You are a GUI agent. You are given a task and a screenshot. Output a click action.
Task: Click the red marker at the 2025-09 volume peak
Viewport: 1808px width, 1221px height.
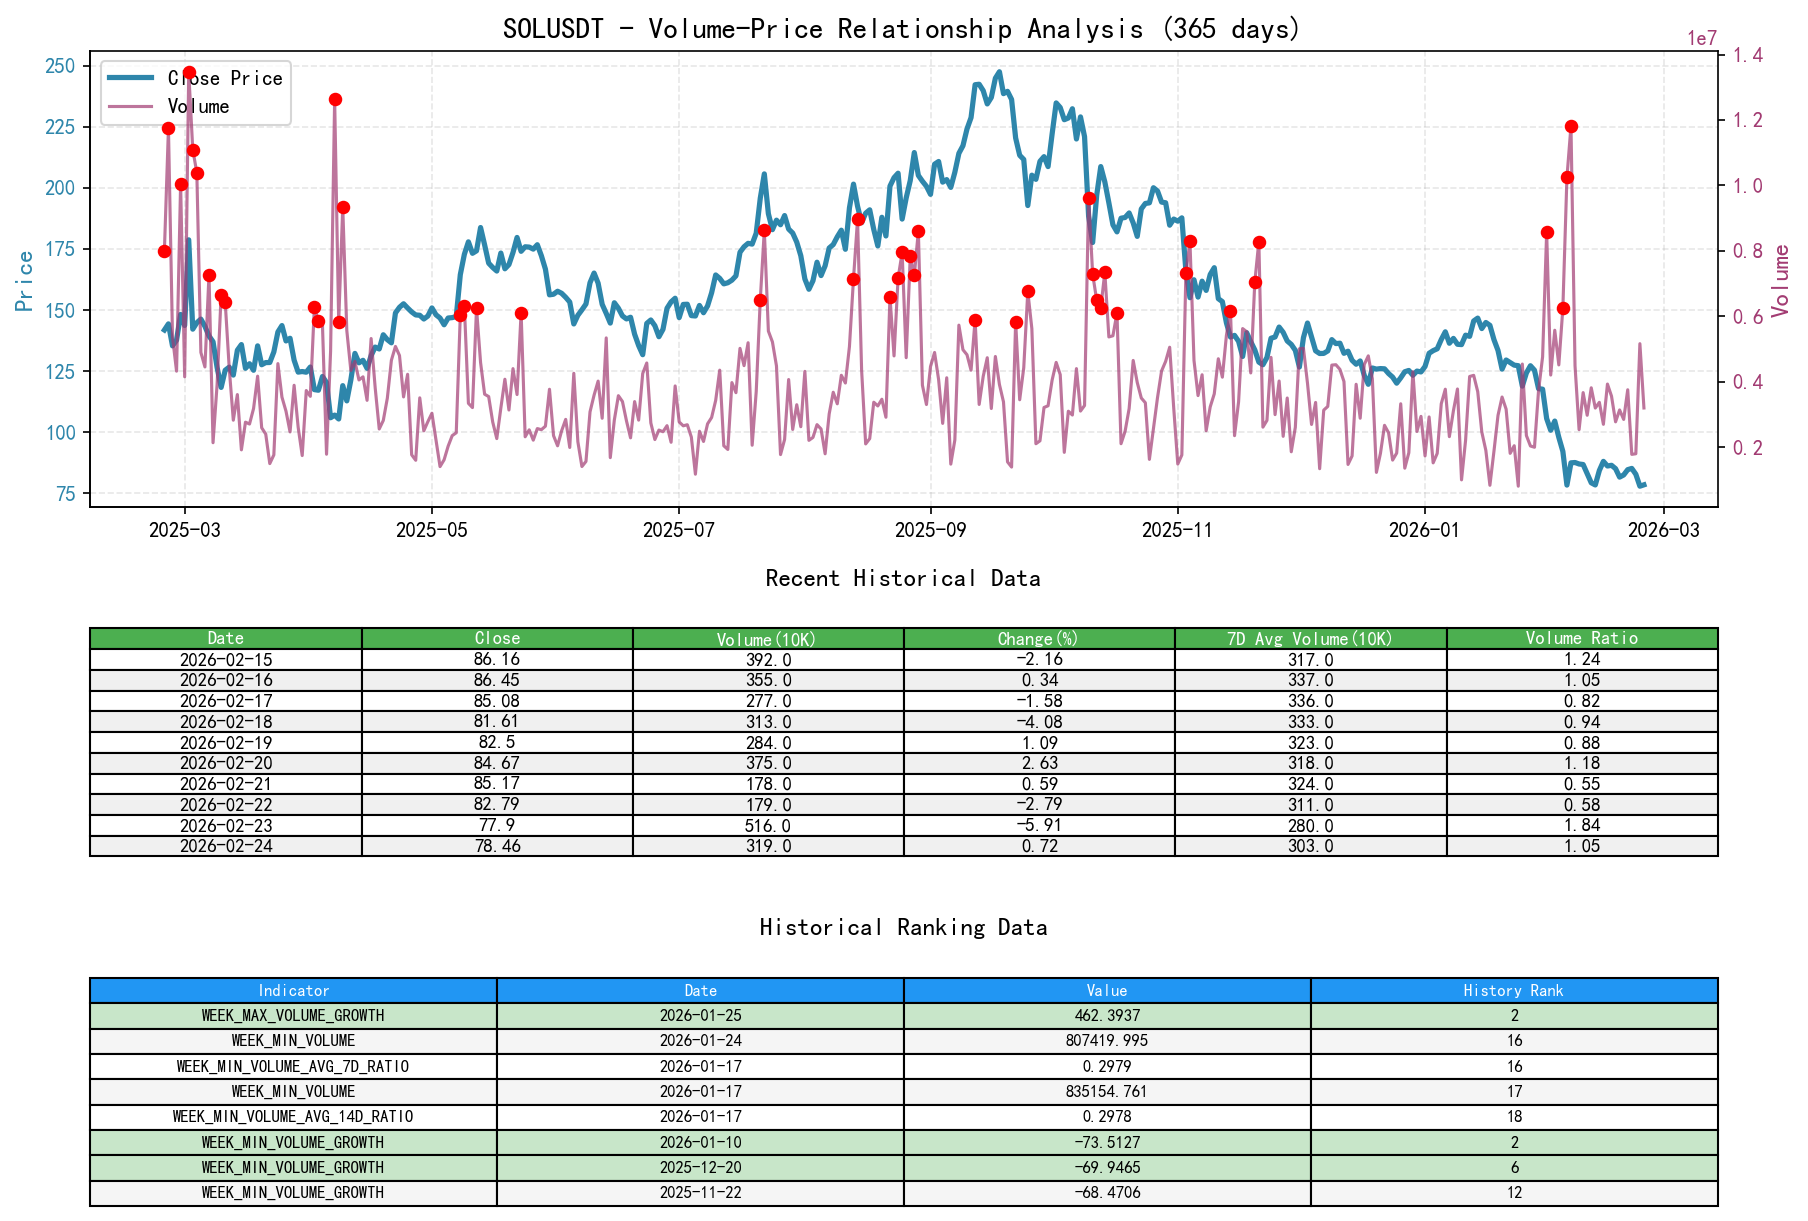click(x=919, y=233)
